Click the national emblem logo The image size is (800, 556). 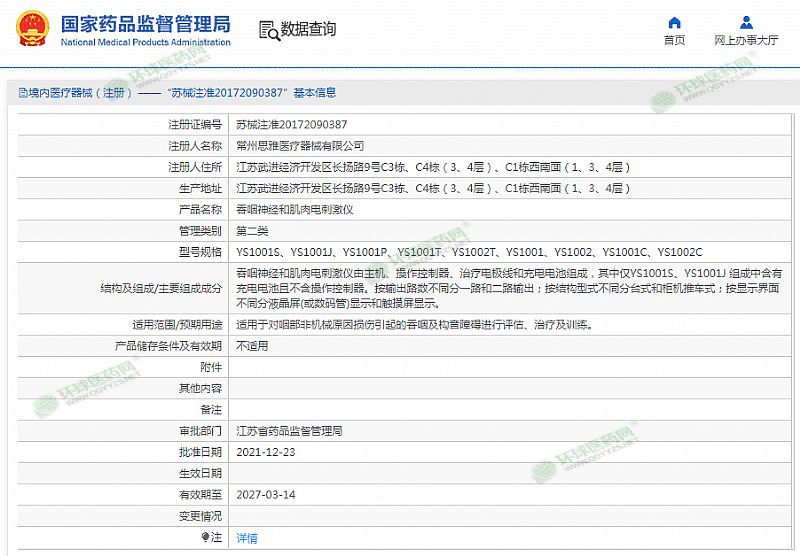30,30
